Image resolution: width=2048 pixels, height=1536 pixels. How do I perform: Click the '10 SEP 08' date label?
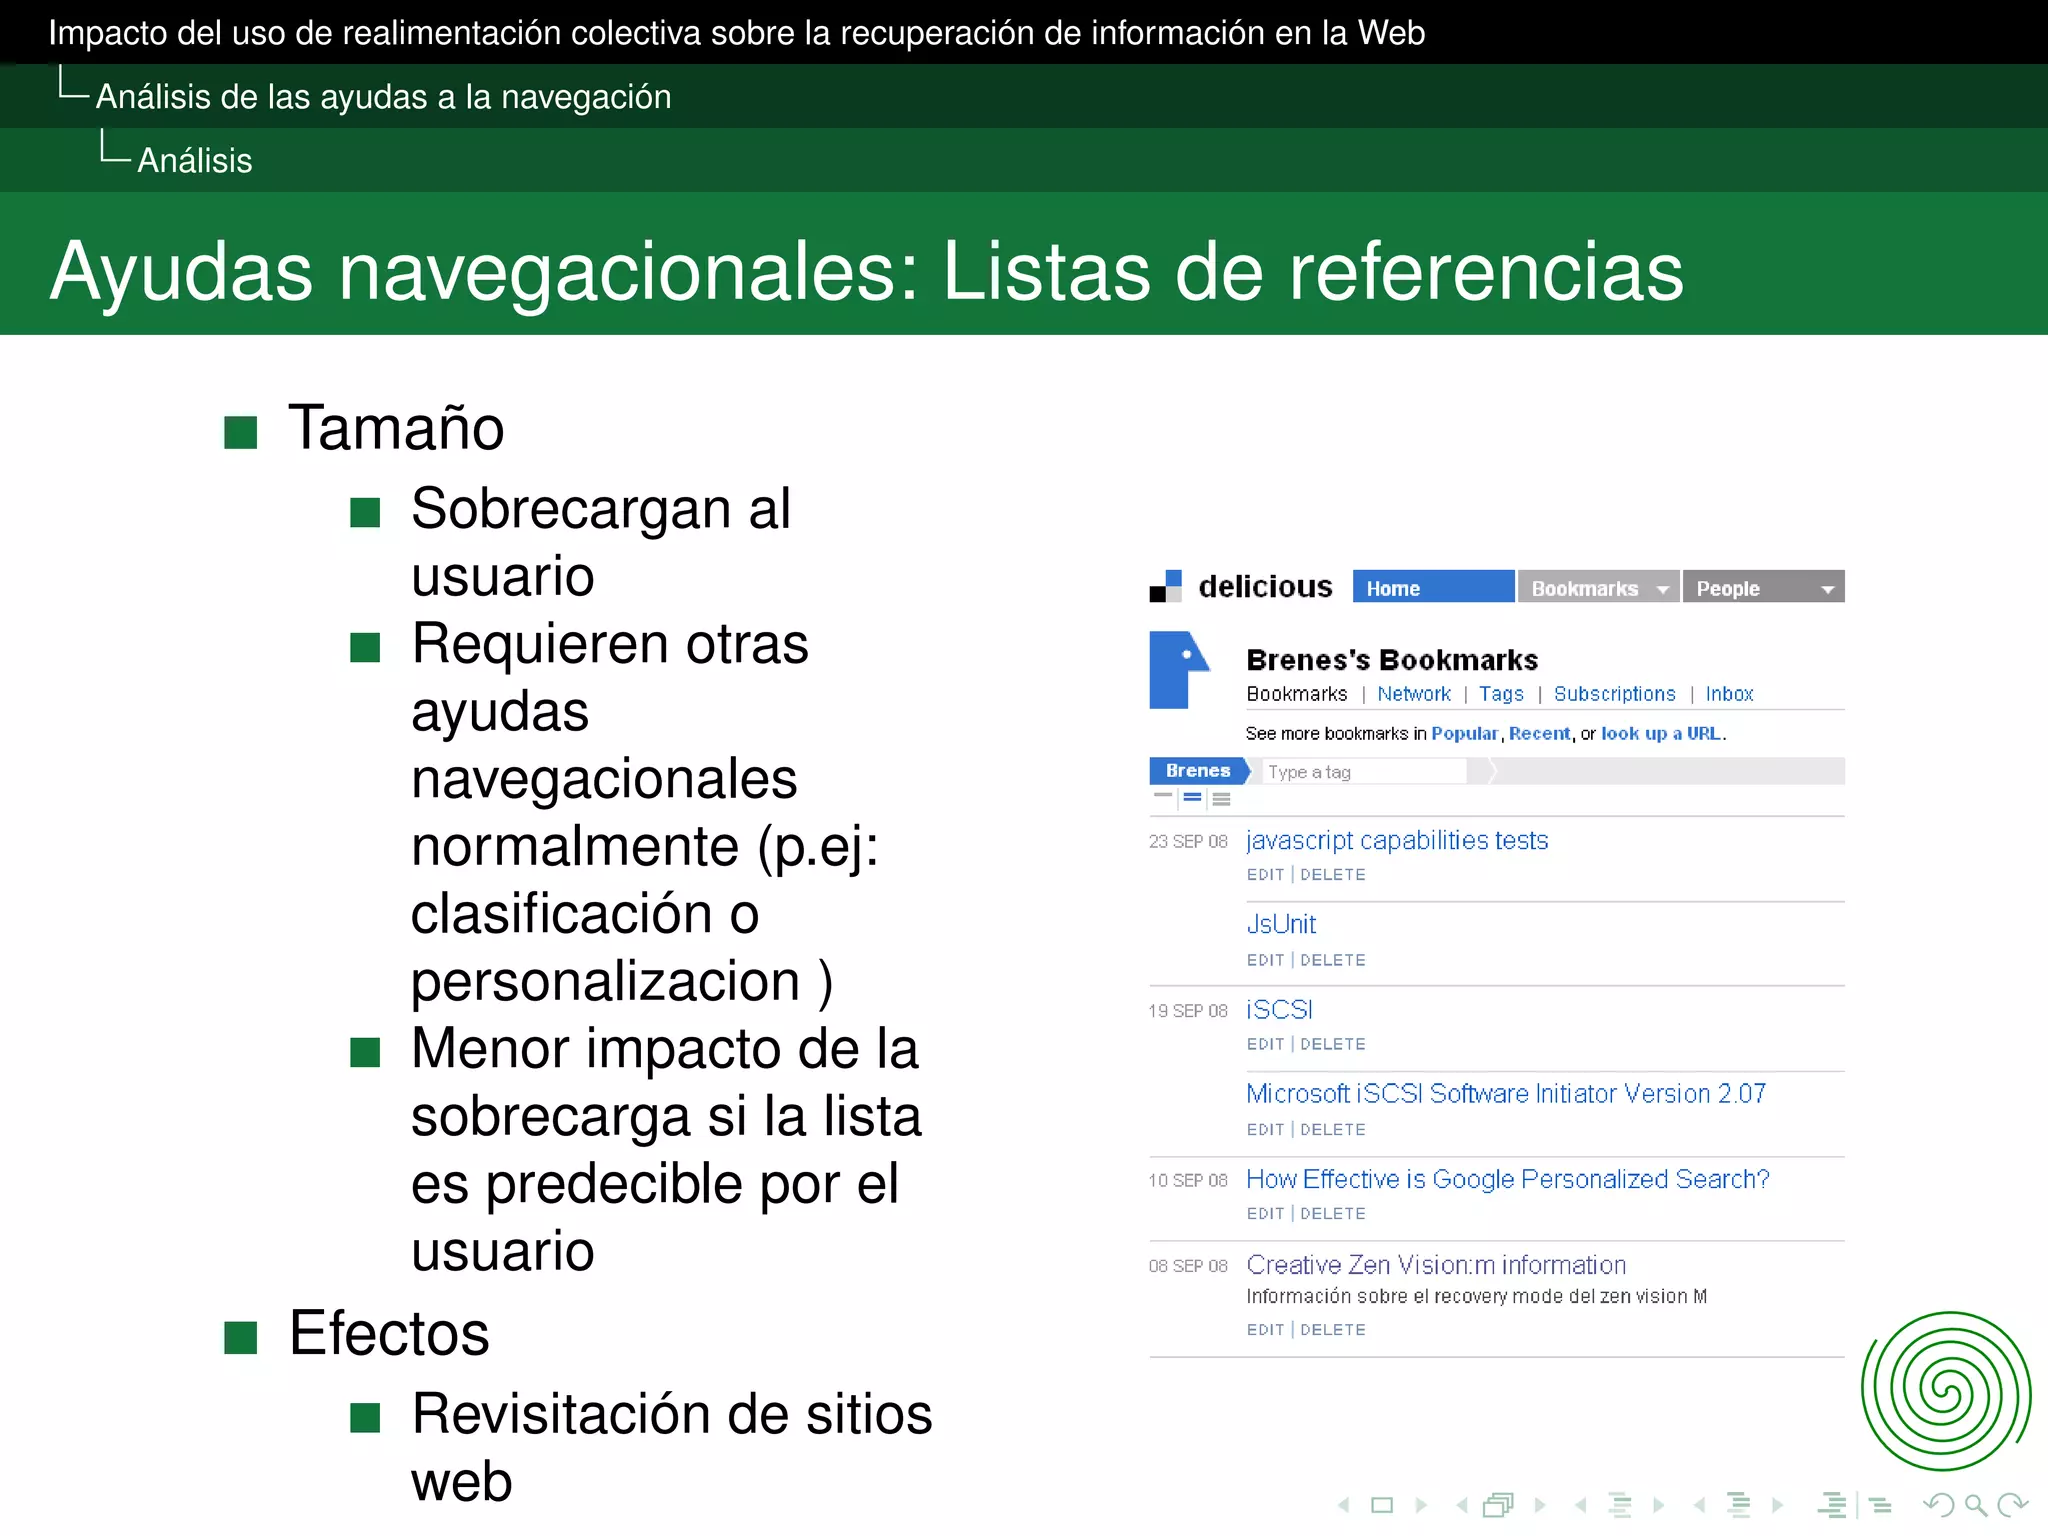[x=1188, y=1180]
